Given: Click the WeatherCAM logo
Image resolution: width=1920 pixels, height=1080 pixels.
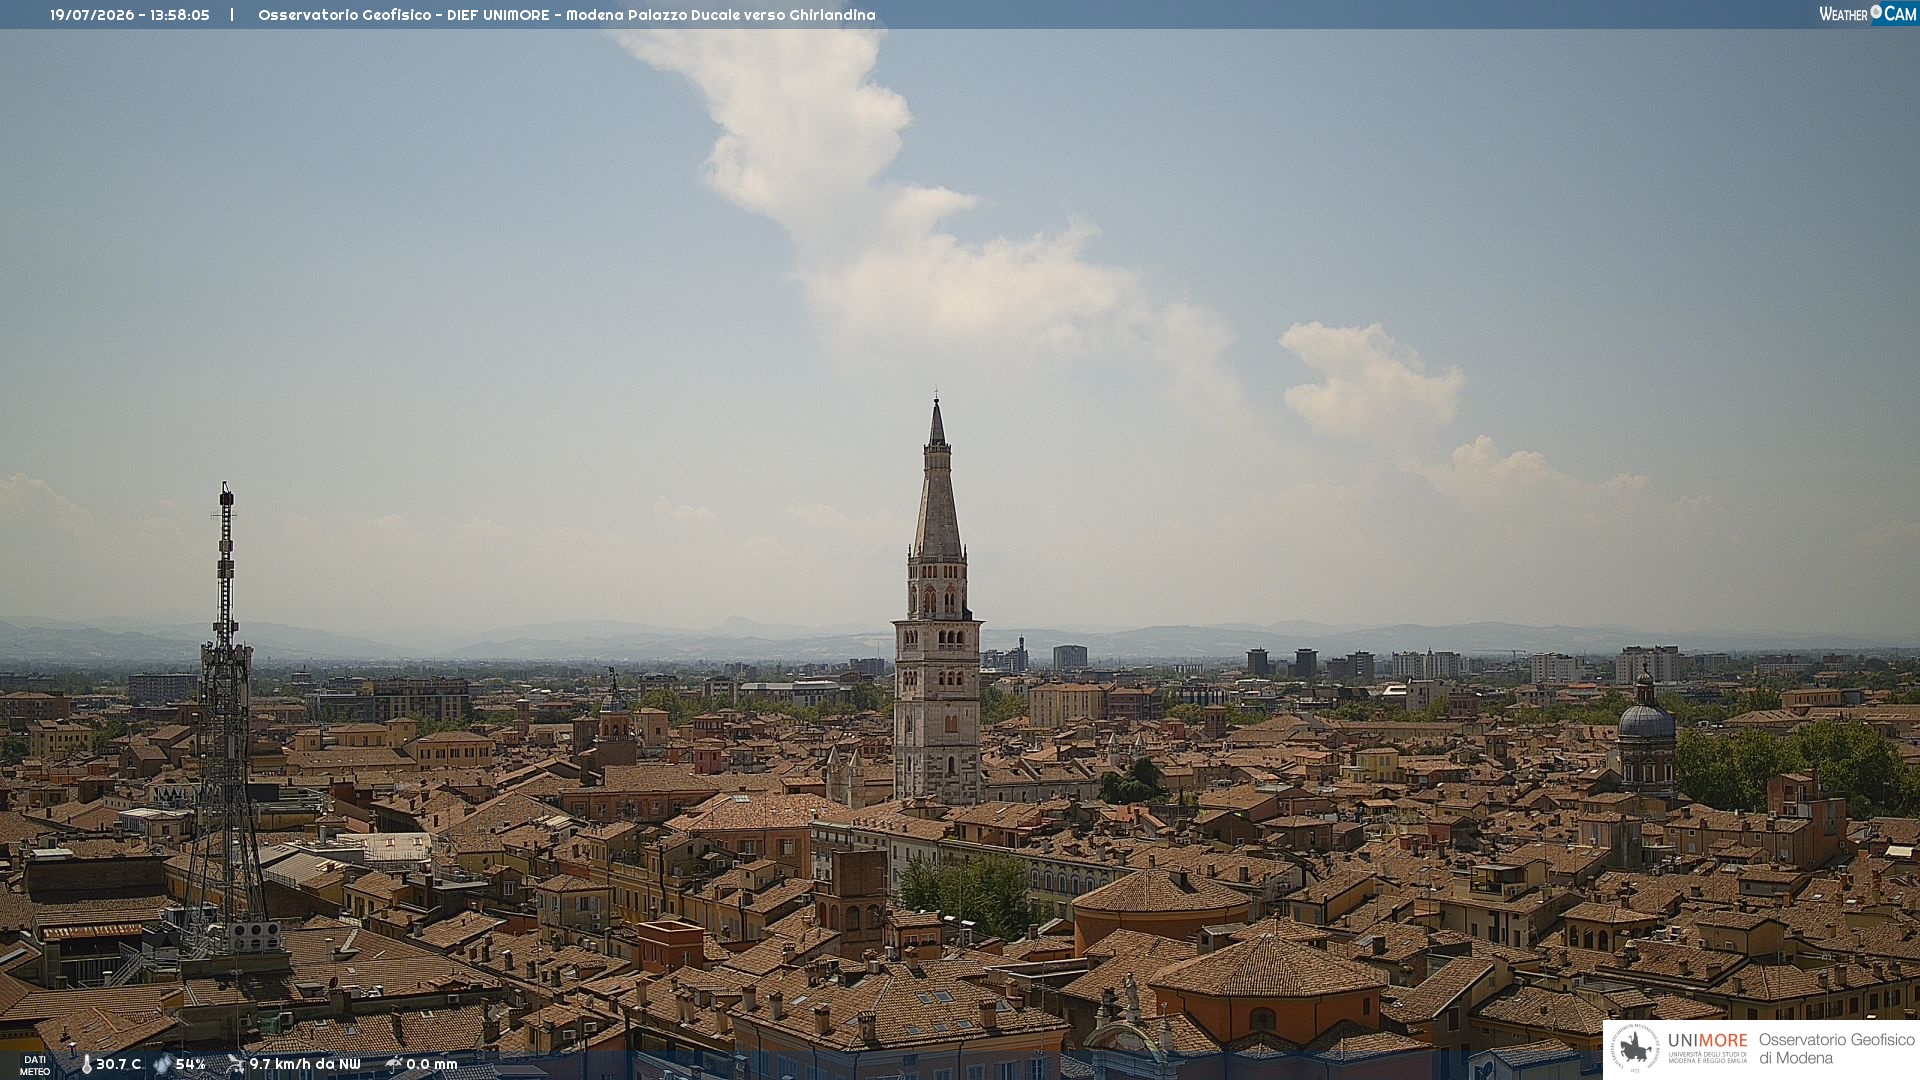Looking at the screenshot, I should tap(1868, 14).
